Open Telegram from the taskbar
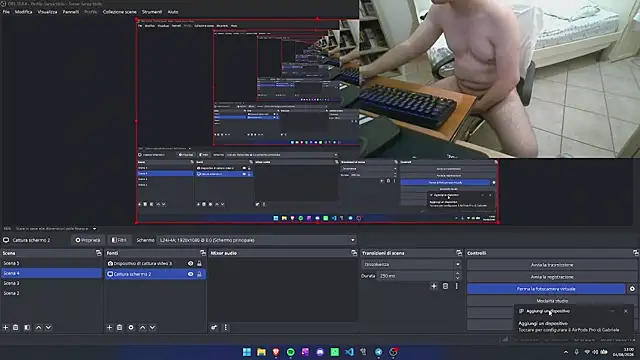Viewport: 640px width, 360px height. click(378, 352)
